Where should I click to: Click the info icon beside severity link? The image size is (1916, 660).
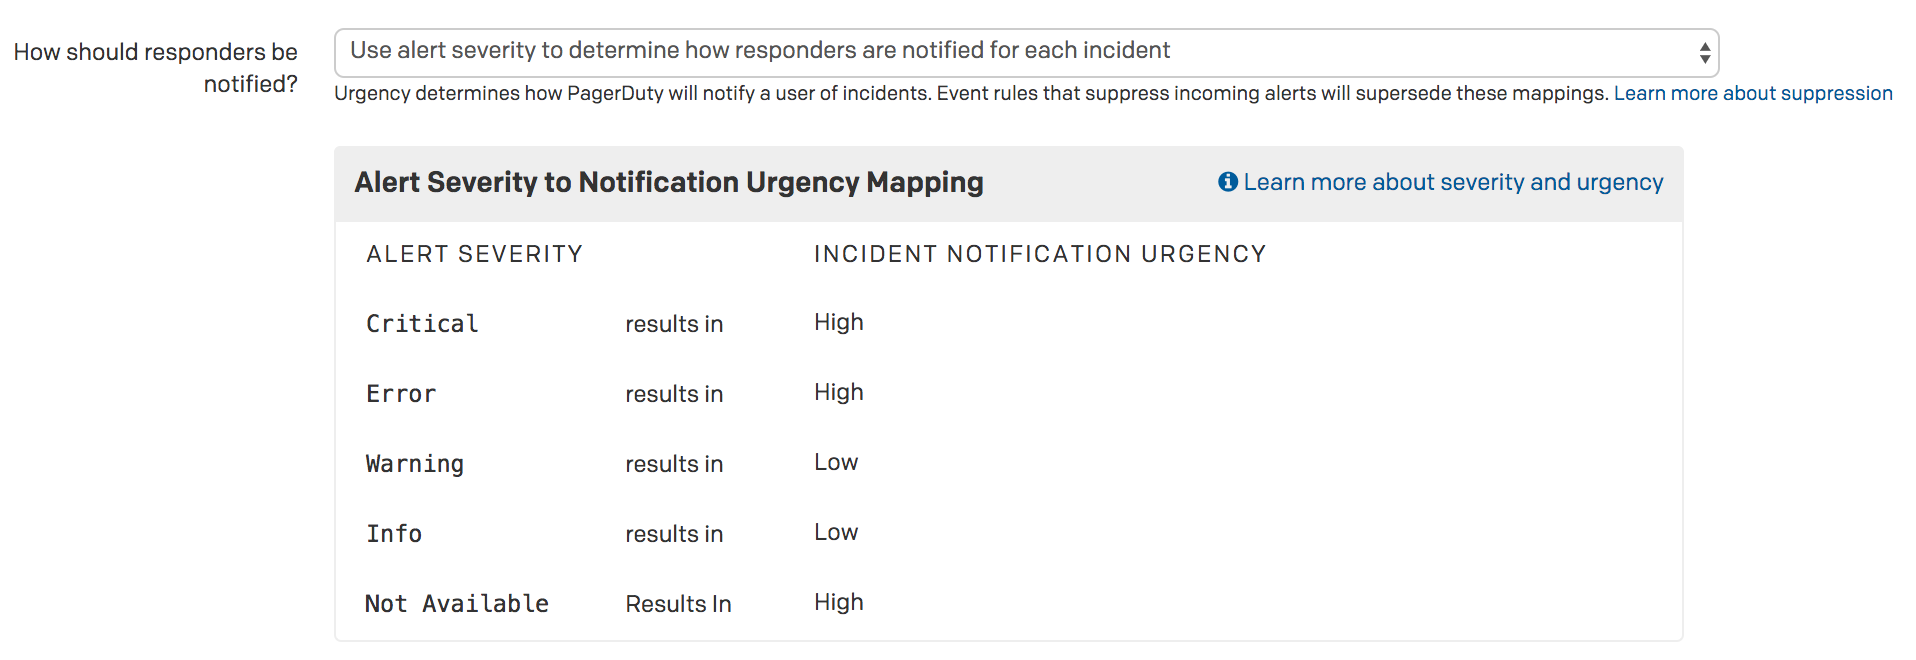pyautogui.click(x=1227, y=182)
